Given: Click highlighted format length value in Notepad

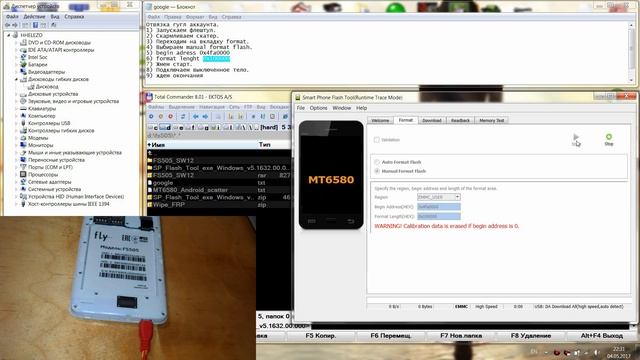Looking at the screenshot, I should [216, 59].
